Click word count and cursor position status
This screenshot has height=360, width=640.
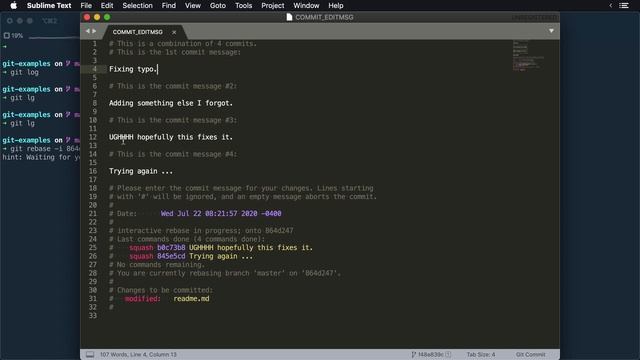[138, 354]
